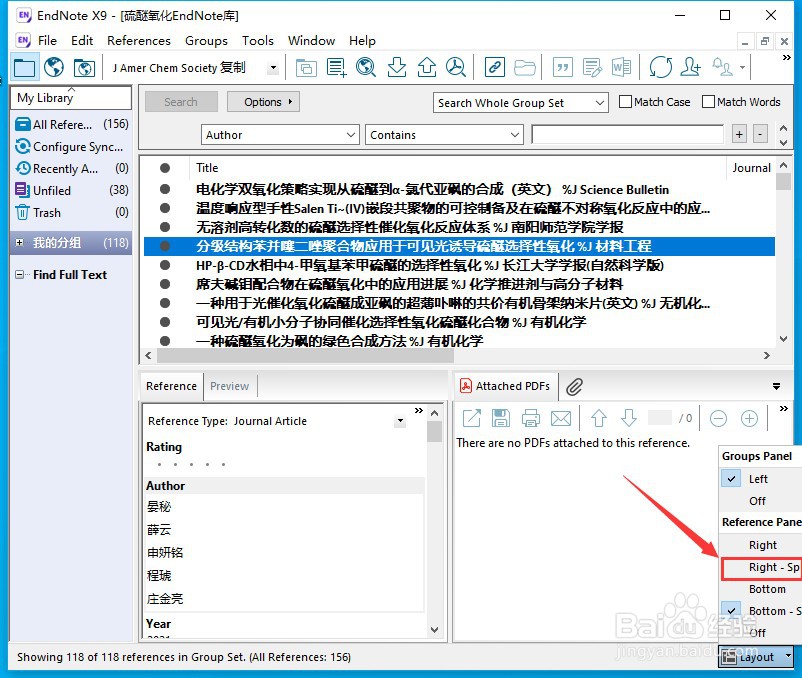Click reference list vertical scrollbar thumb
Image resolution: width=802 pixels, height=678 pixels.
point(783,182)
